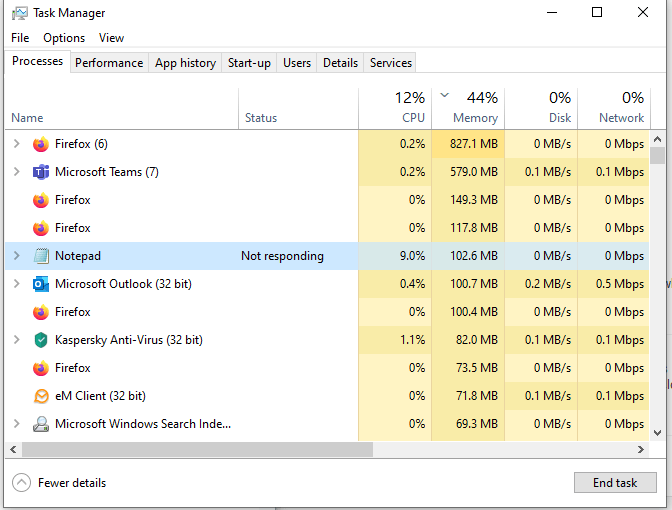Click the horizontal scrollbar left arrow
Image resolution: width=672 pixels, height=510 pixels.
click(x=13, y=450)
